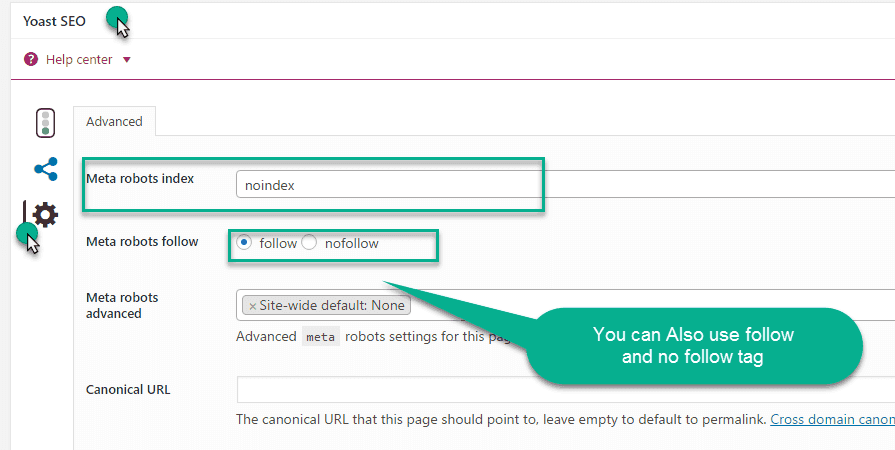Click the Meta robots follow label
The width and height of the screenshot is (895, 450).
point(142,242)
